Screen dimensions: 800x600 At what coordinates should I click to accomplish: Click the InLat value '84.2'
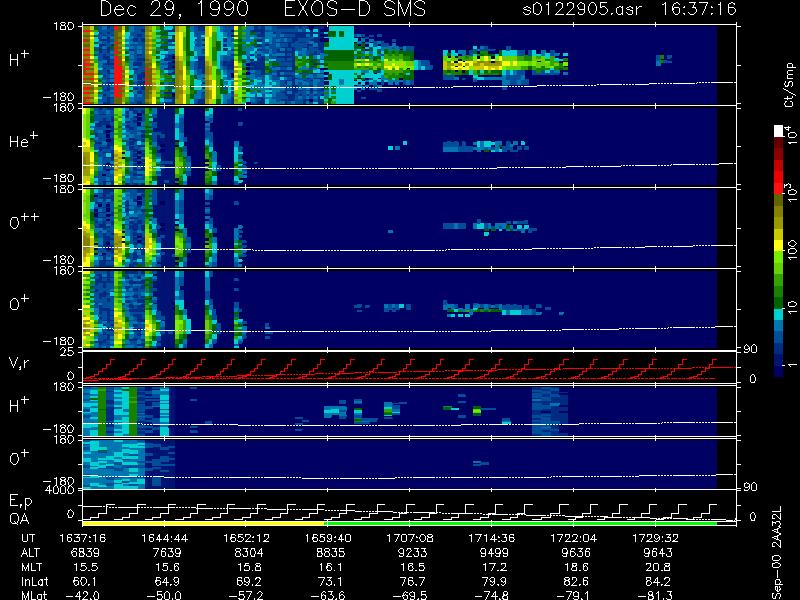point(658,581)
